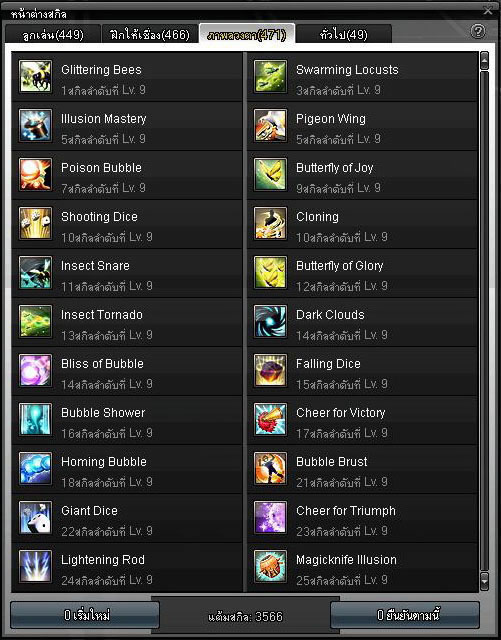Select the Lightening Rod skill icon
The height and width of the screenshot is (640, 501).
pyautogui.click(x=36, y=567)
